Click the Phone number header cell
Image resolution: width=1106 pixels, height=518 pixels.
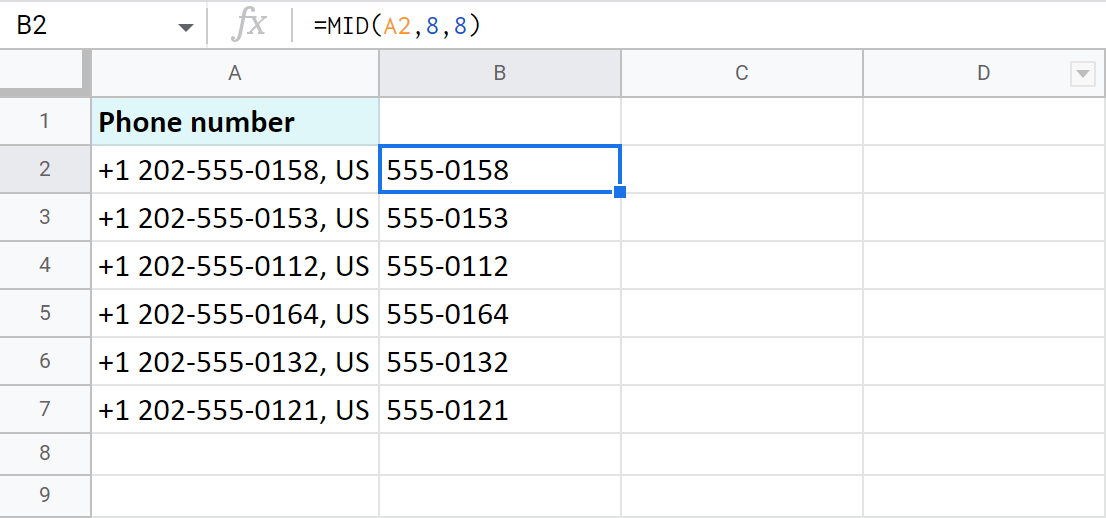pos(235,122)
